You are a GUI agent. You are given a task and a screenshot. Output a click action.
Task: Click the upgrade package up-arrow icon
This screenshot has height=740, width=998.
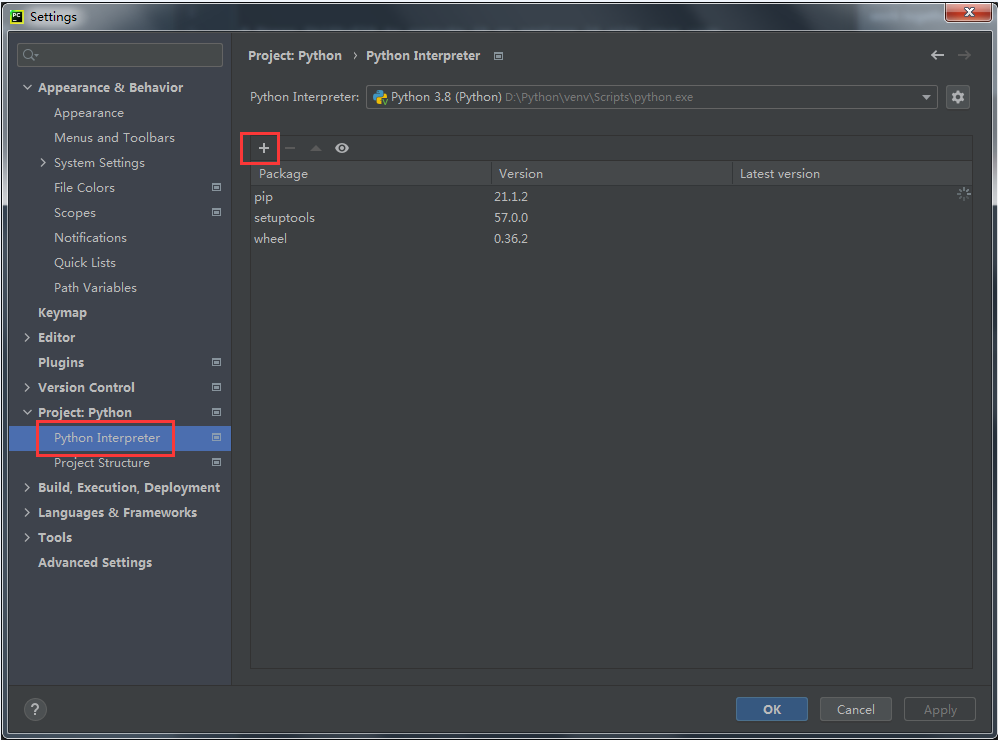316,148
